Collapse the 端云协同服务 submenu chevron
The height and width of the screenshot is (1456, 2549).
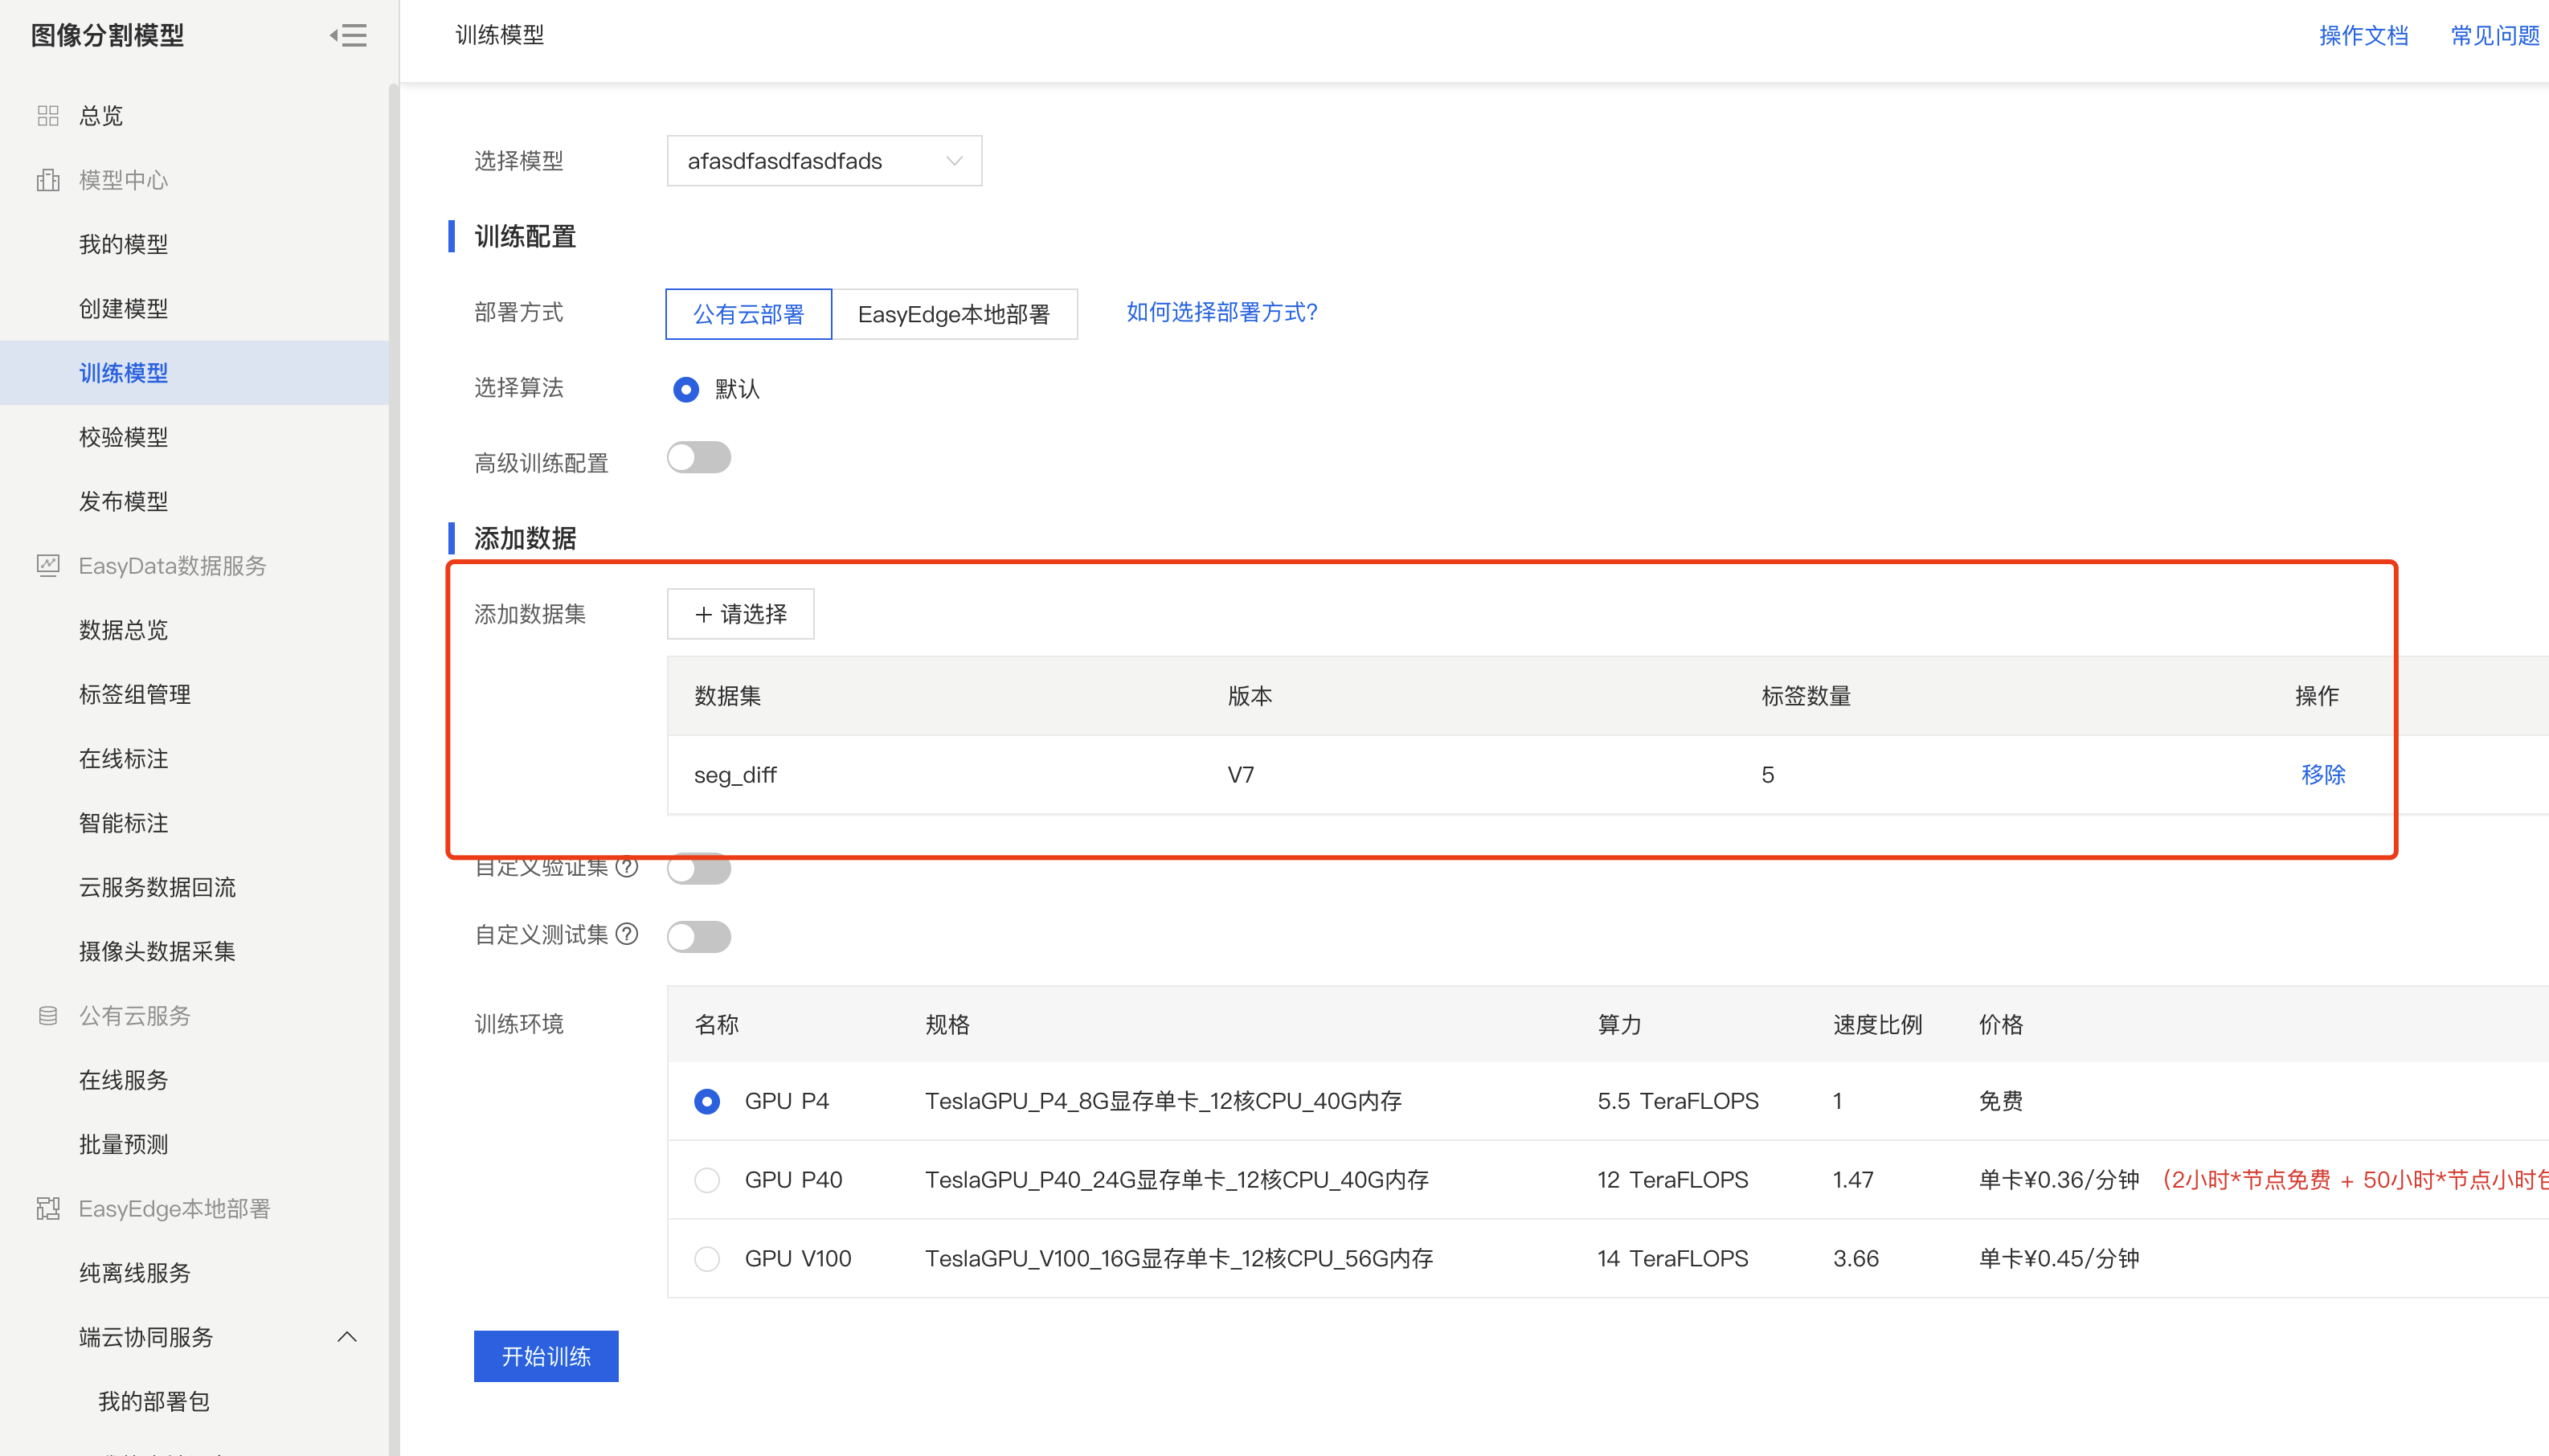click(347, 1337)
